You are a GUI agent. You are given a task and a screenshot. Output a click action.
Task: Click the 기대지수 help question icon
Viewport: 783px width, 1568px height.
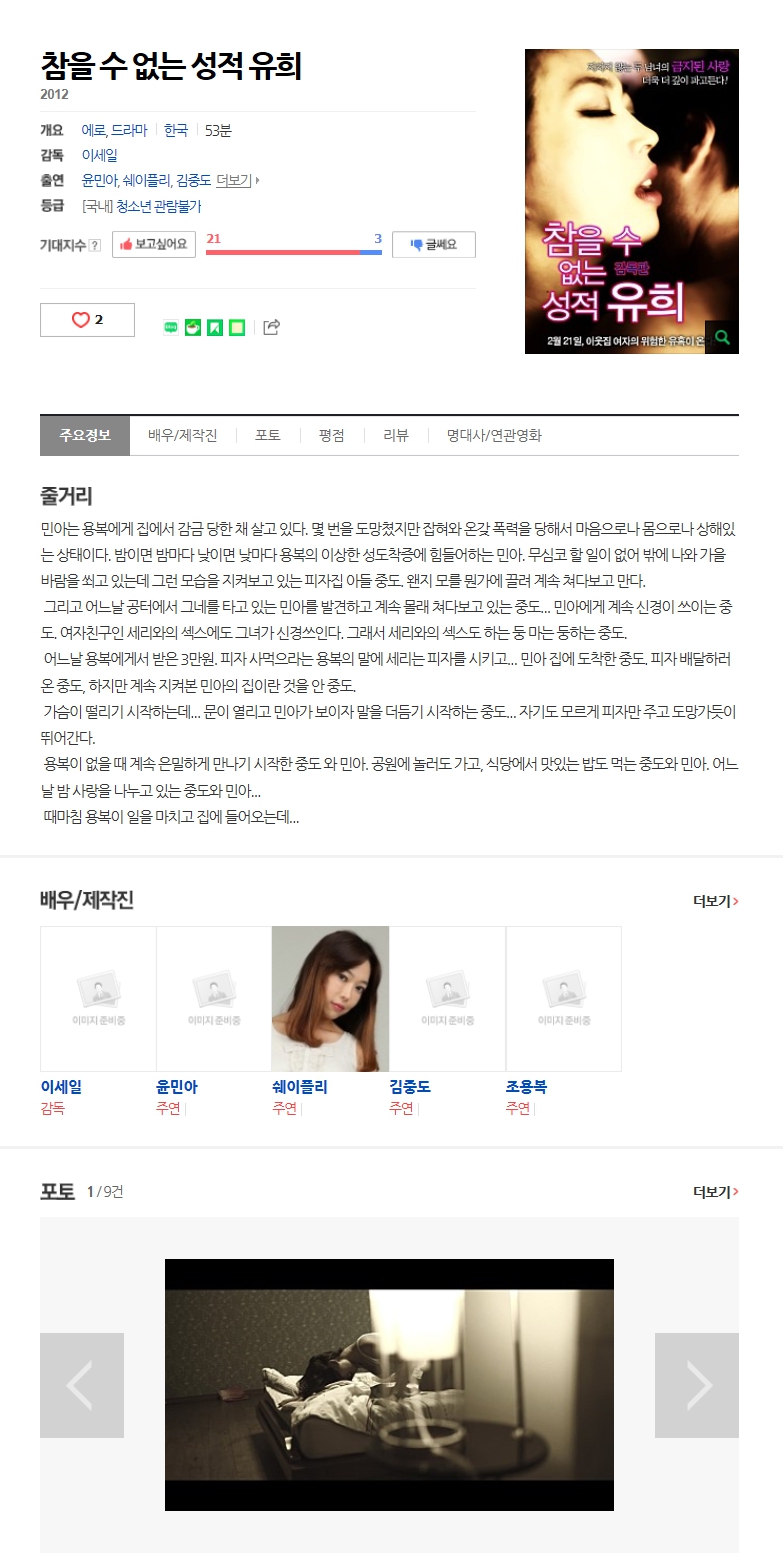coord(95,245)
